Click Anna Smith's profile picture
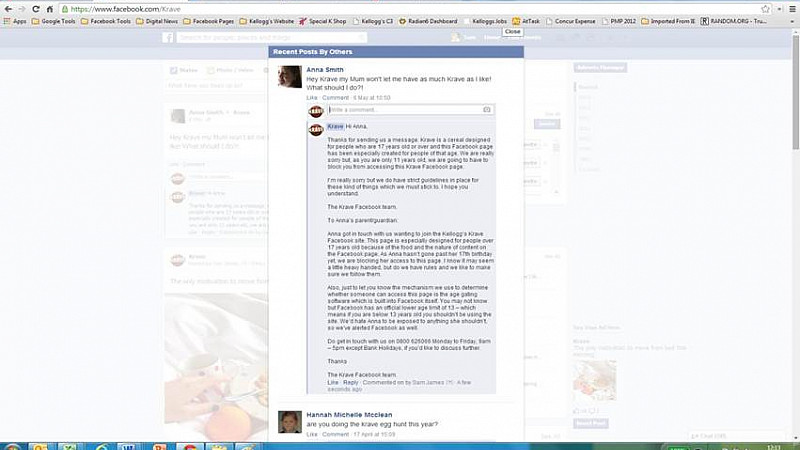 pos(289,77)
